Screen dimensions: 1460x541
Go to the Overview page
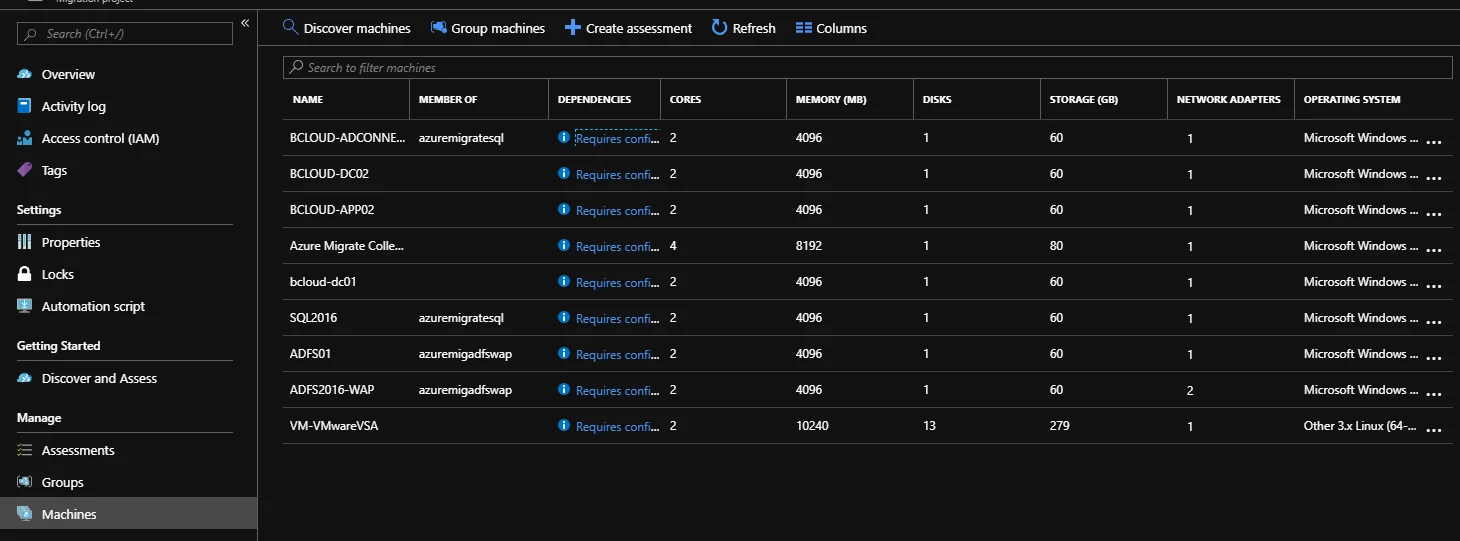(68, 74)
